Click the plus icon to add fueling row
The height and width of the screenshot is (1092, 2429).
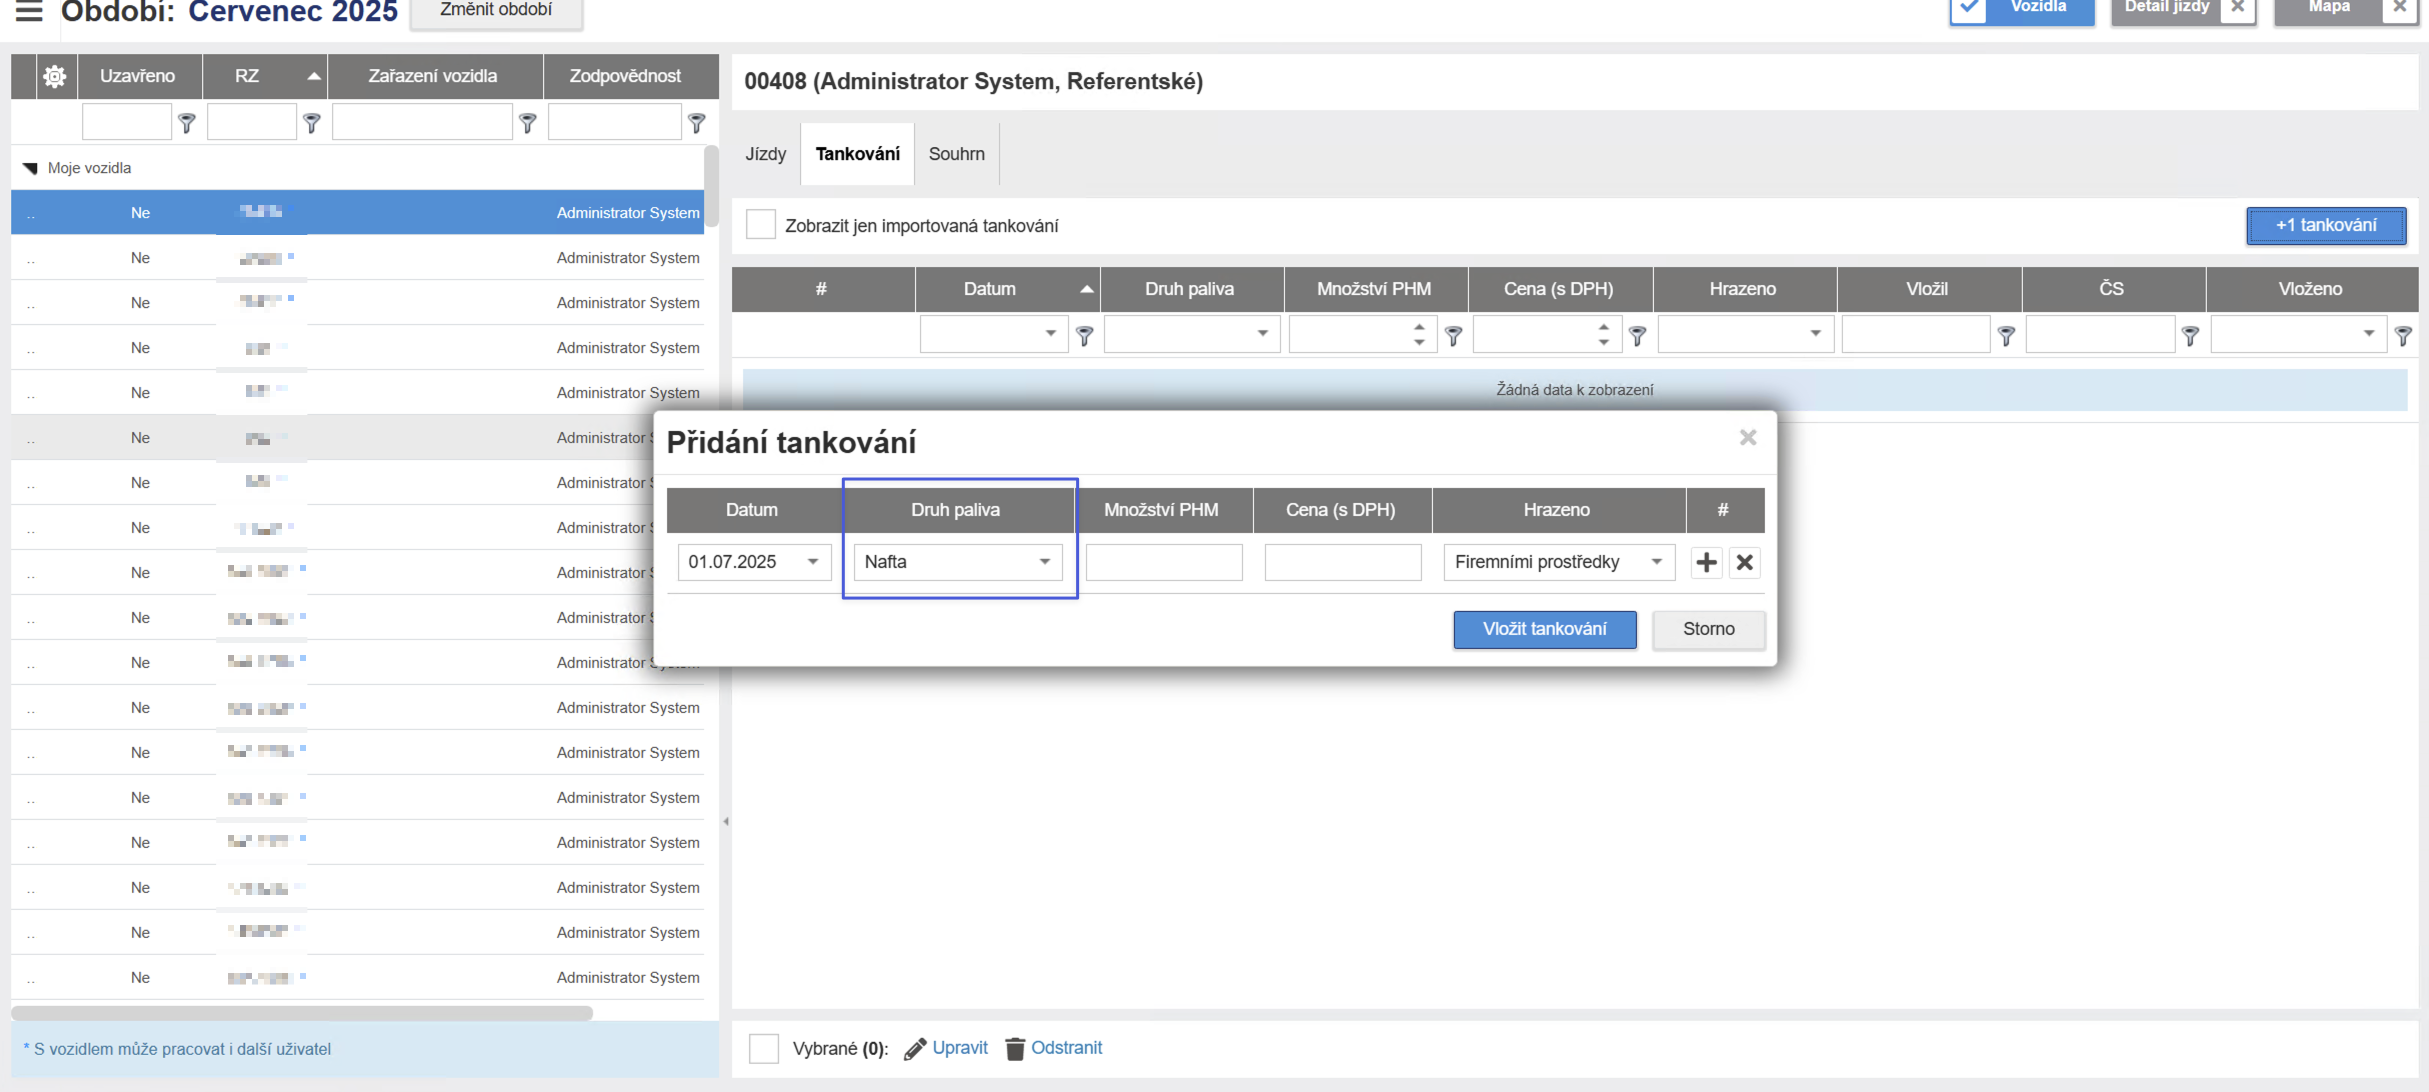[1706, 562]
